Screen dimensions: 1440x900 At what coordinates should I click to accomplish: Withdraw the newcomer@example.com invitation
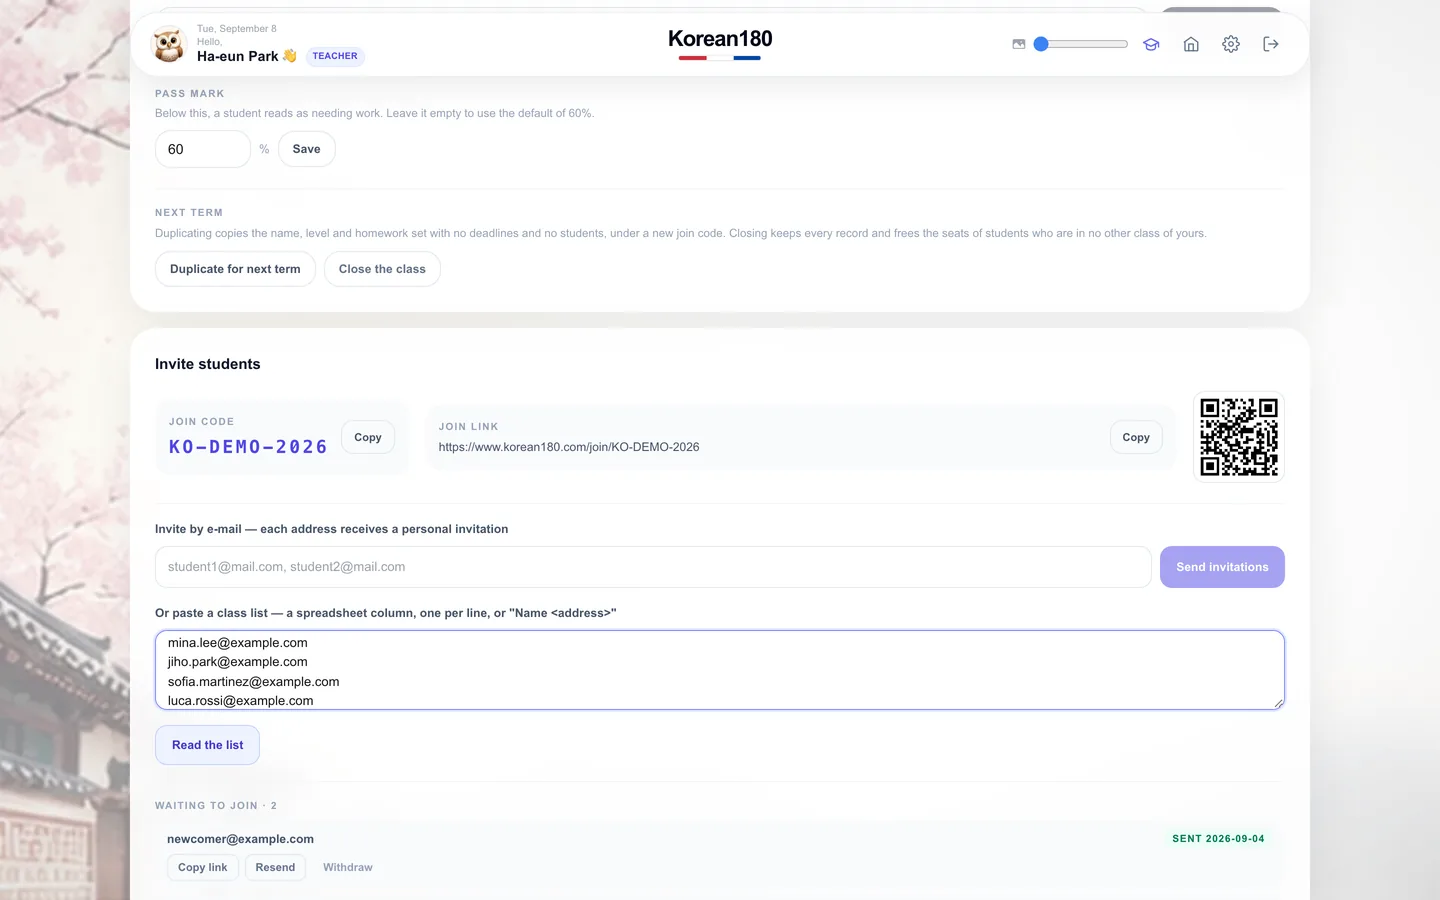(x=348, y=867)
